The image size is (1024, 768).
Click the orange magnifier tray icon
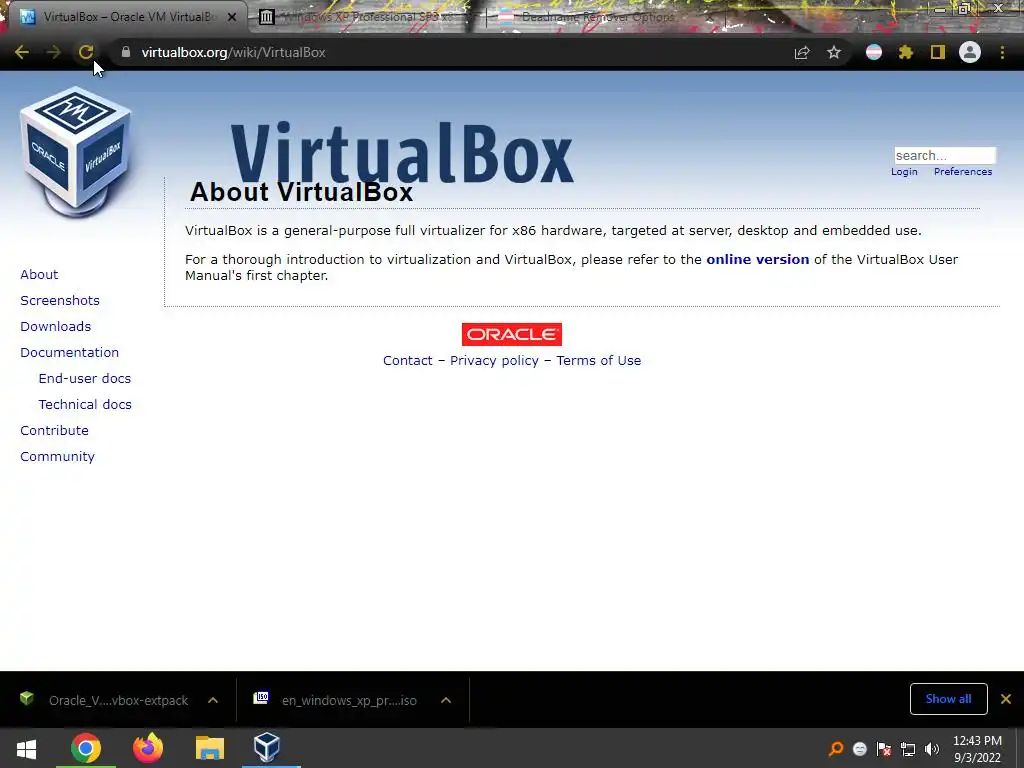pos(836,749)
